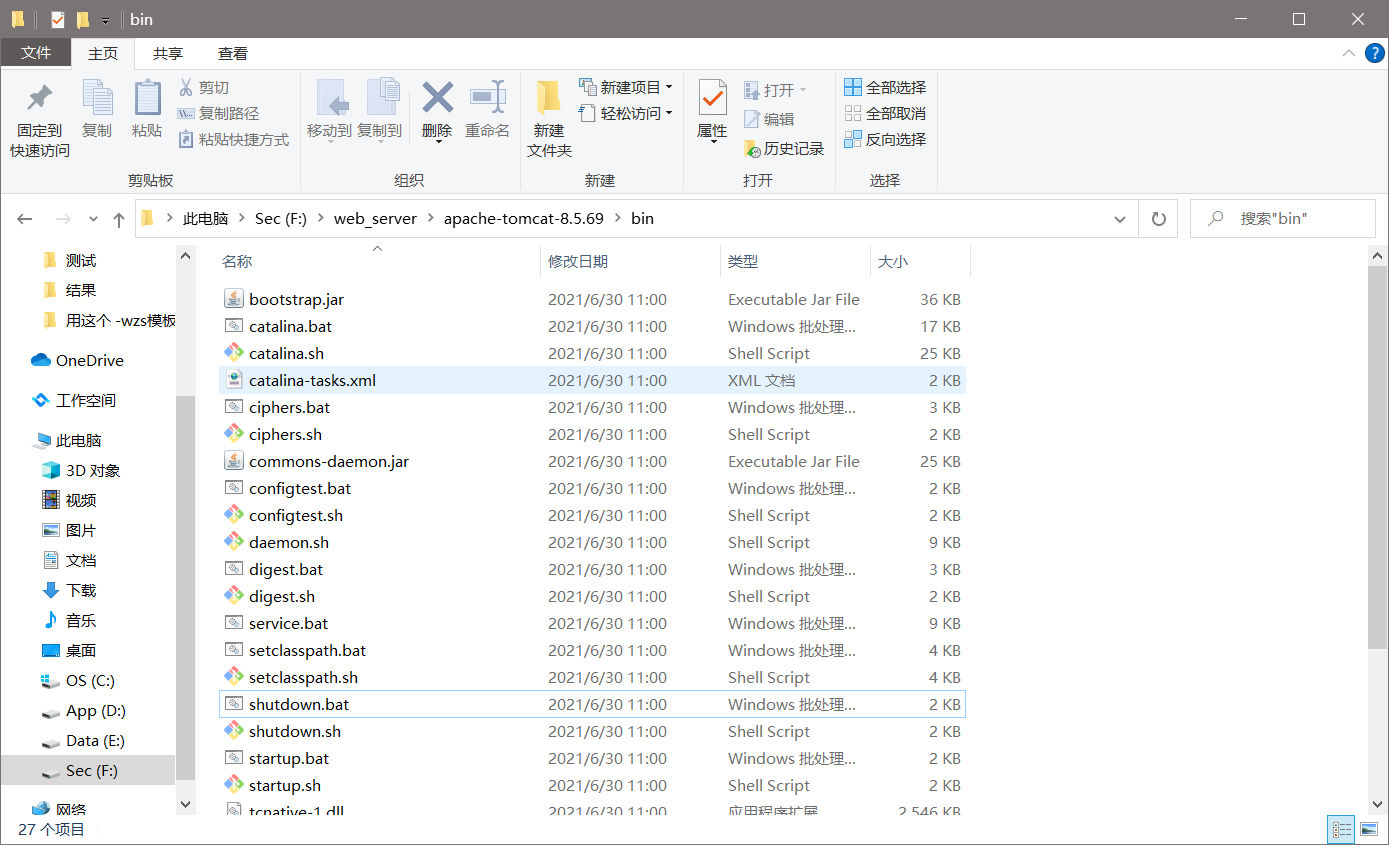Viewport: 1389px width, 845px height.
Task: Open the File (文件) tab
Action: (36, 53)
